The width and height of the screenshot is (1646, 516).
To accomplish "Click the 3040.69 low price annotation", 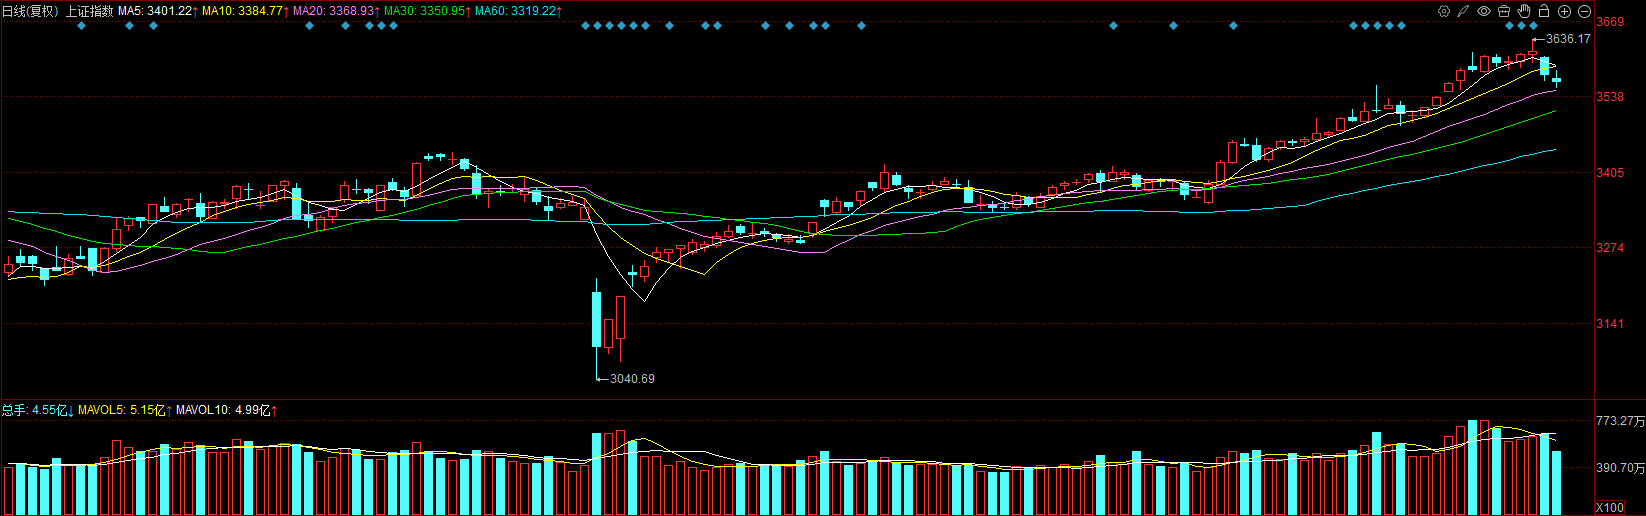I will coord(632,379).
